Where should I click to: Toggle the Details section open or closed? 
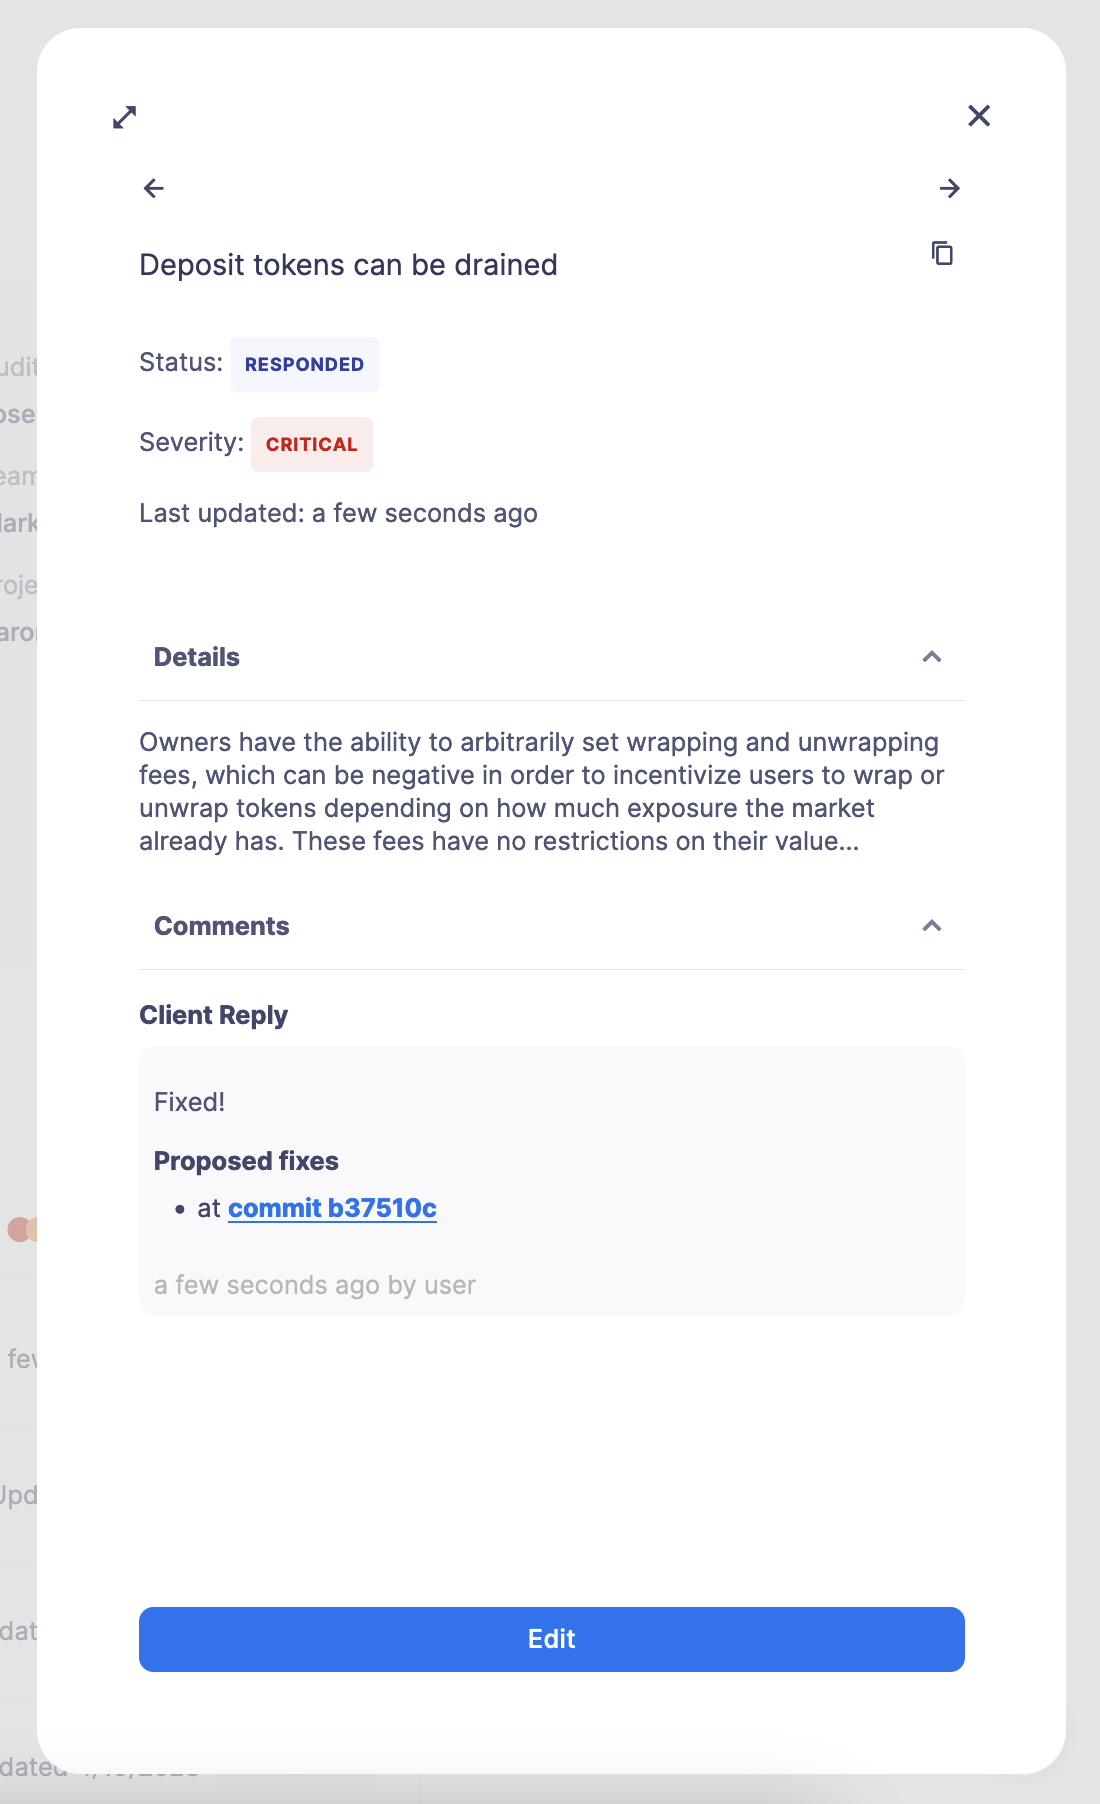point(932,657)
